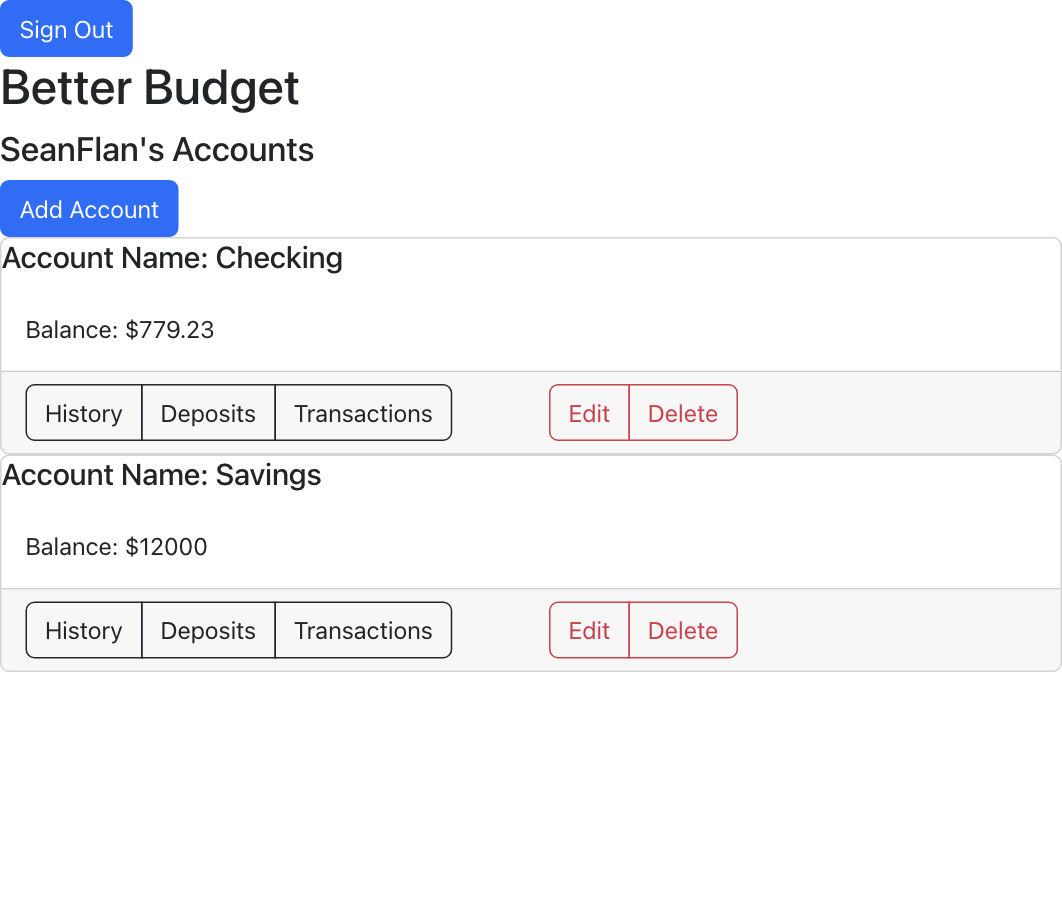The height and width of the screenshot is (904, 1062).
Task: Click the Checking balance of $779.23
Action: pyautogui.click(x=118, y=329)
